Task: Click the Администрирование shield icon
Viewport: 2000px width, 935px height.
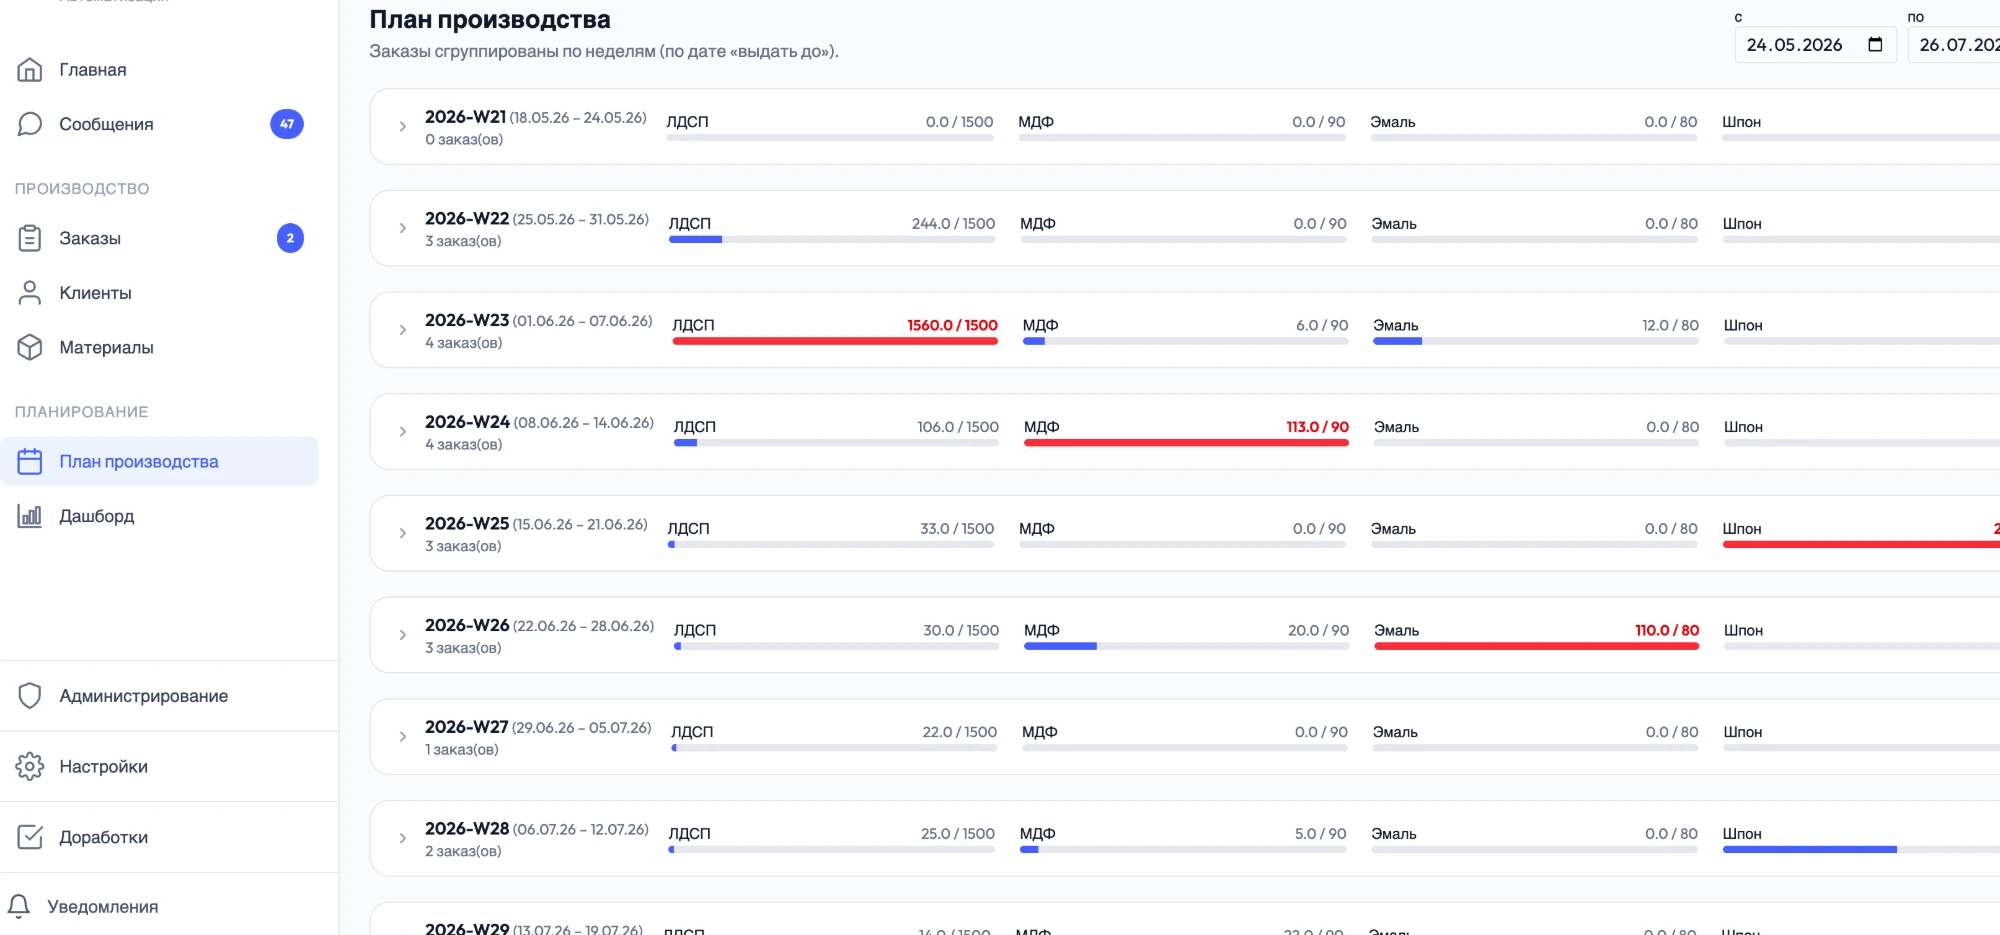Action: click(x=30, y=696)
